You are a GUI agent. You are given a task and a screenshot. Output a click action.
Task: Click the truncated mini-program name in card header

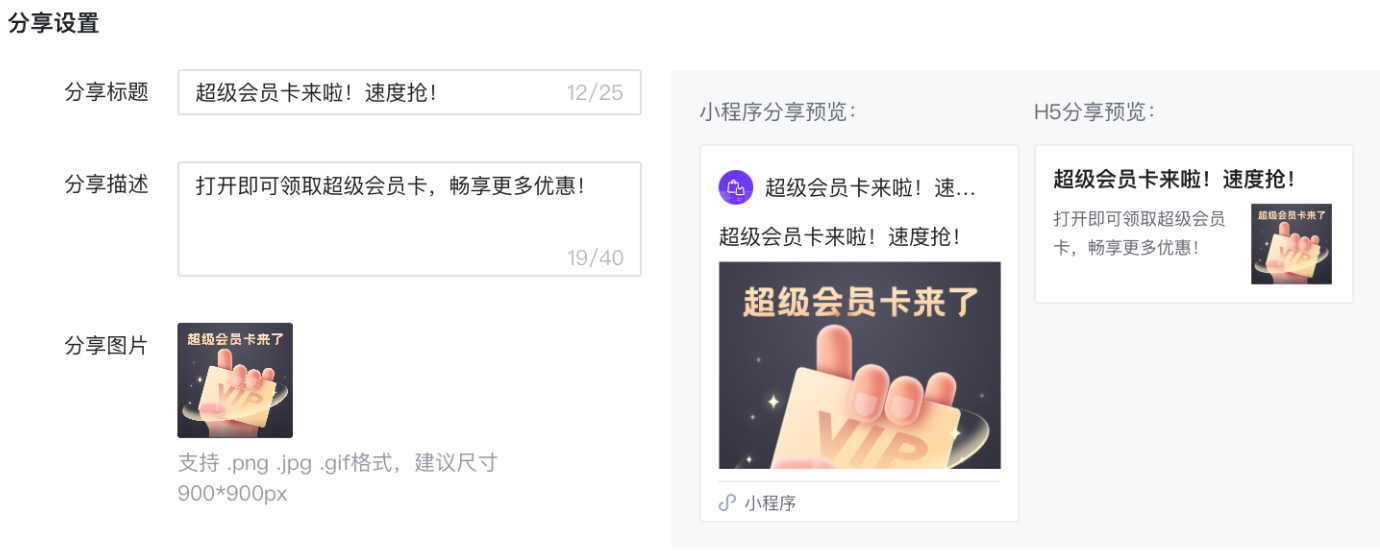pos(870,188)
